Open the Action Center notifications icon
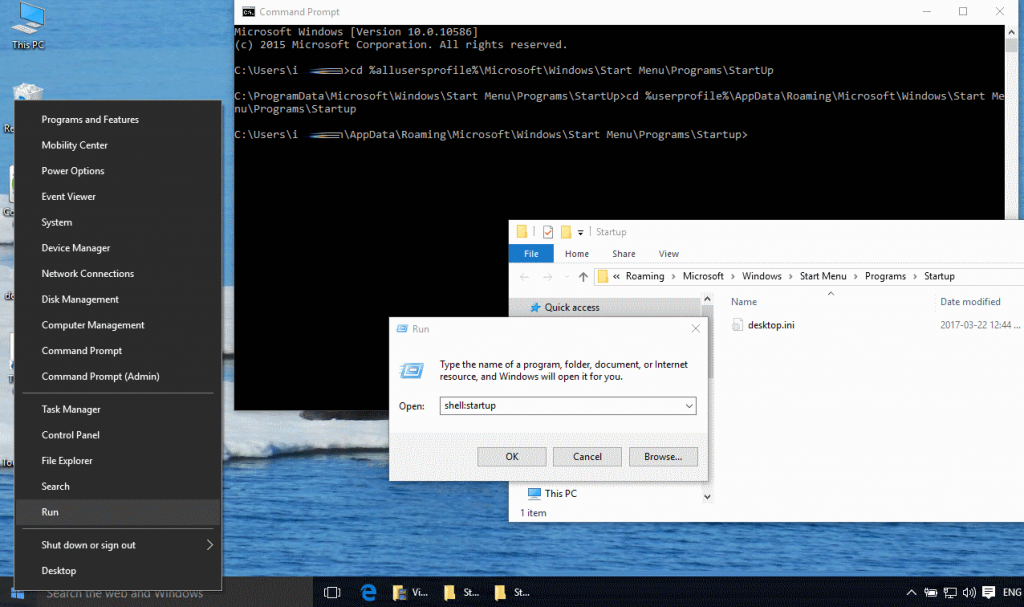This screenshot has width=1024, height=607. pyautogui.click(x=989, y=592)
